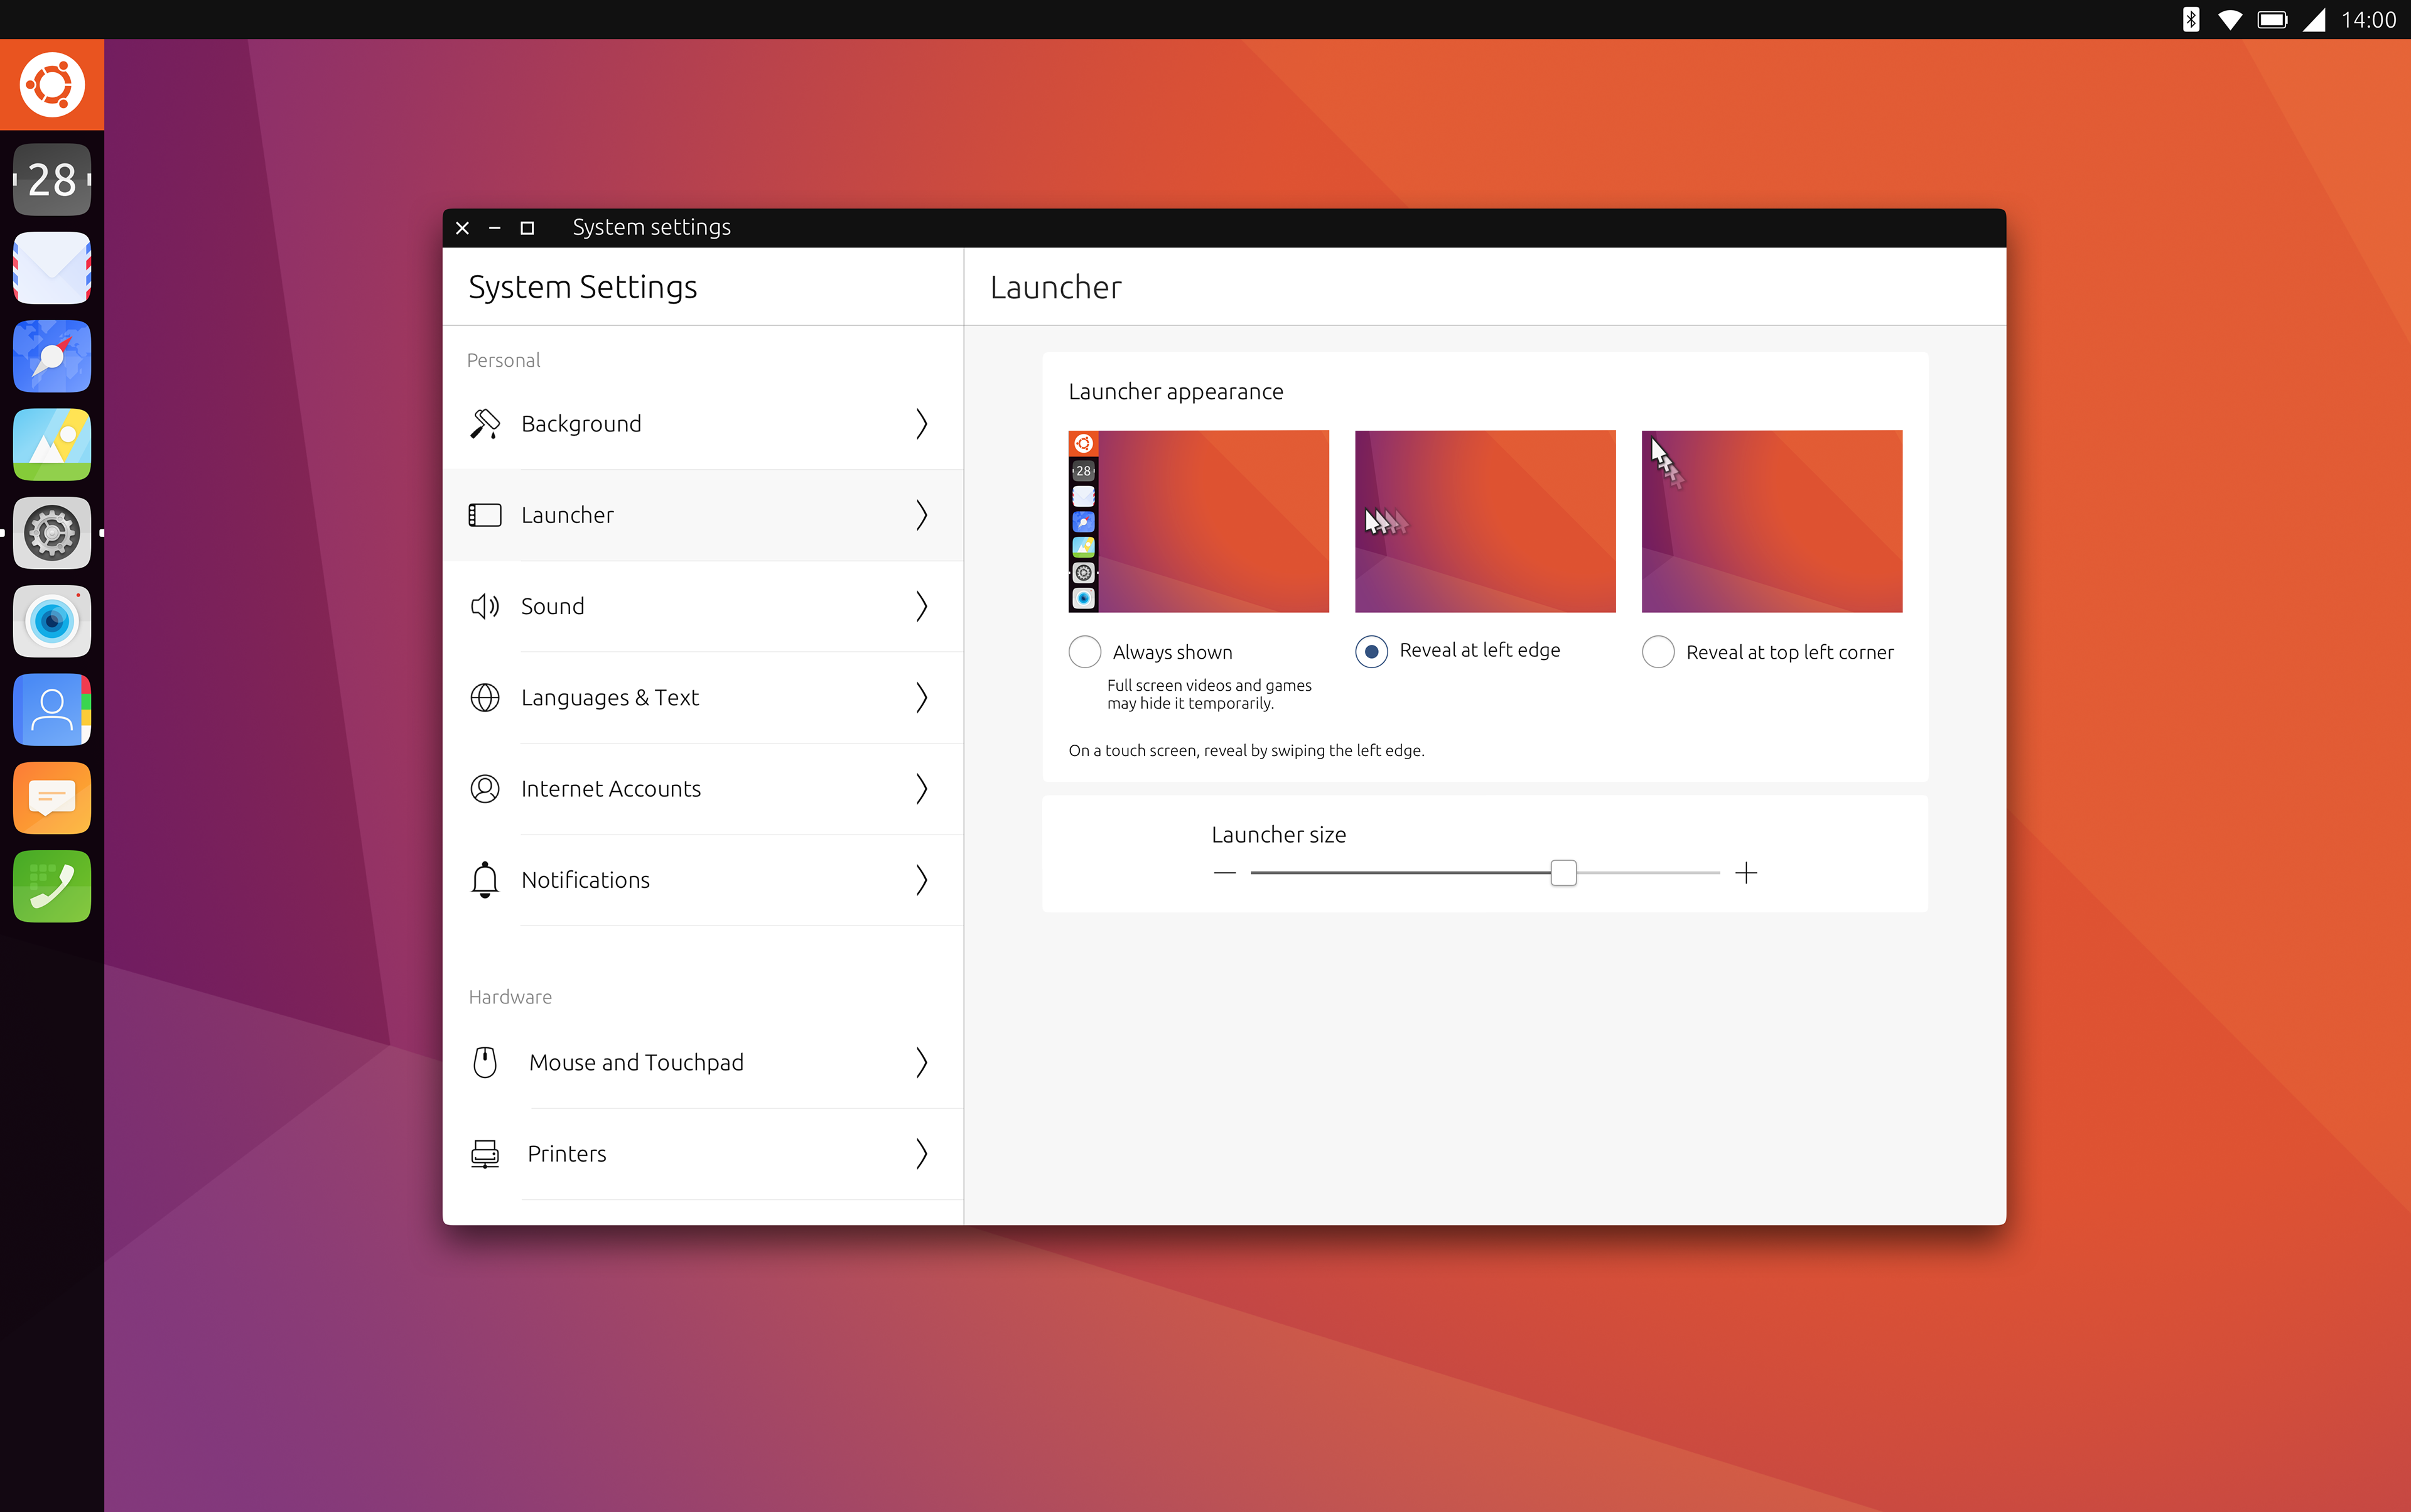The width and height of the screenshot is (2411, 1512).
Task: Click the Notifications bell icon
Action: pos(485,879)
